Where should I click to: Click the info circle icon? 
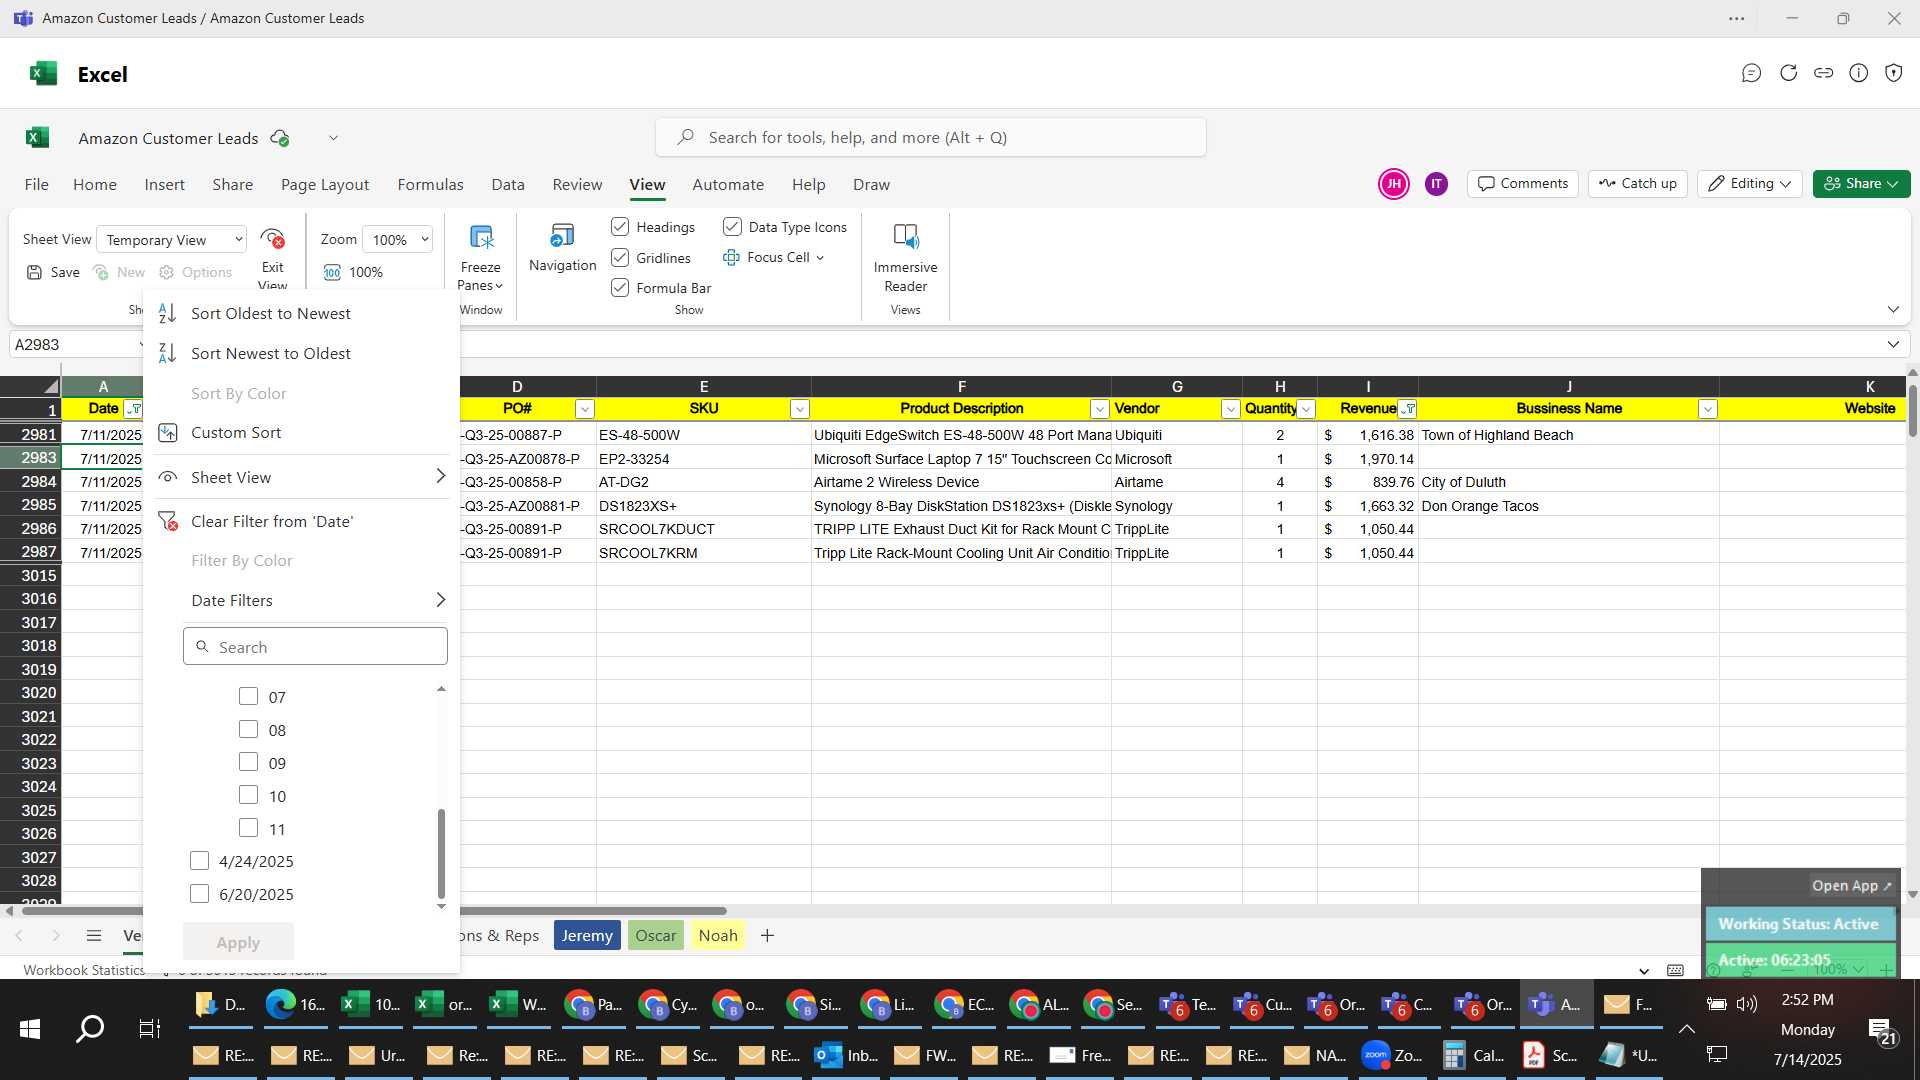(x=1858, y=73)
